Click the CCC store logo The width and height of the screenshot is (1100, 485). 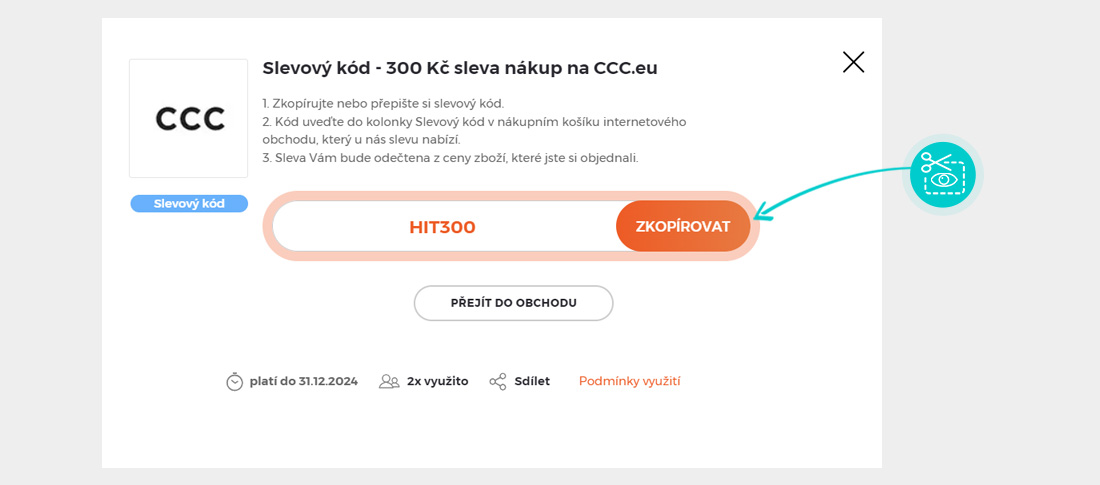pos(189,119)
